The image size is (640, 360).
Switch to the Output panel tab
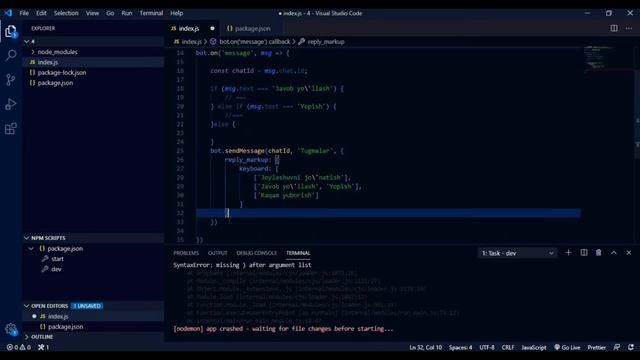(218, 253)
